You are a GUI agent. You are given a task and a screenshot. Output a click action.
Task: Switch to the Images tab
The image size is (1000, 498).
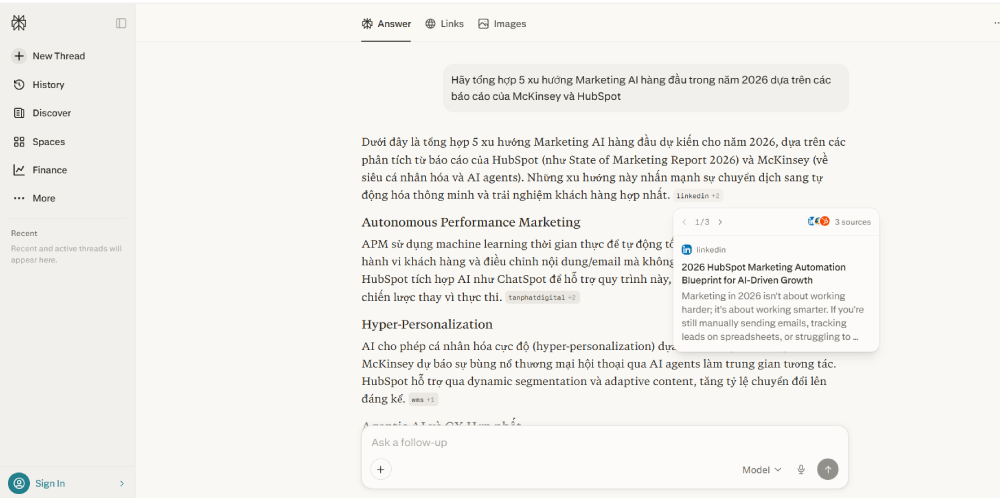[502, 24]
